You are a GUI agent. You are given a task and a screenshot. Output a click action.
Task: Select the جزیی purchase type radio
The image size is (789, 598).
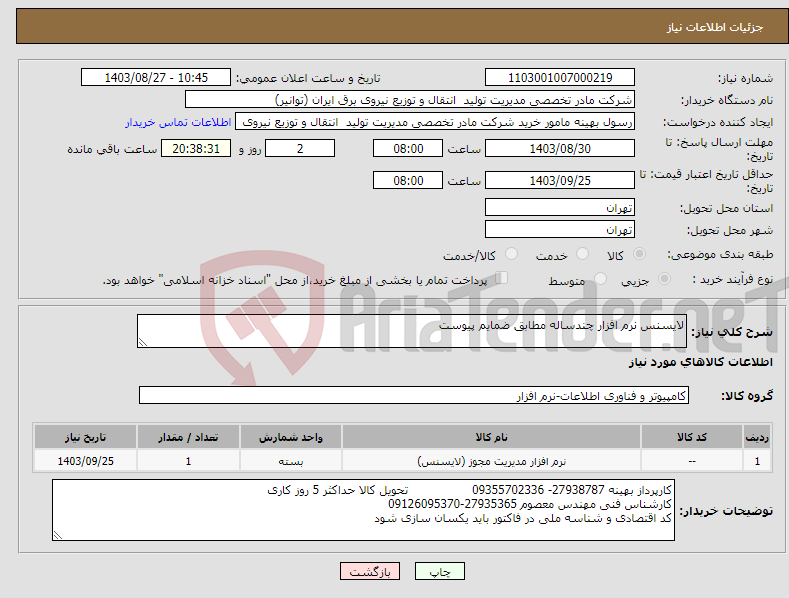coord(664,278)
